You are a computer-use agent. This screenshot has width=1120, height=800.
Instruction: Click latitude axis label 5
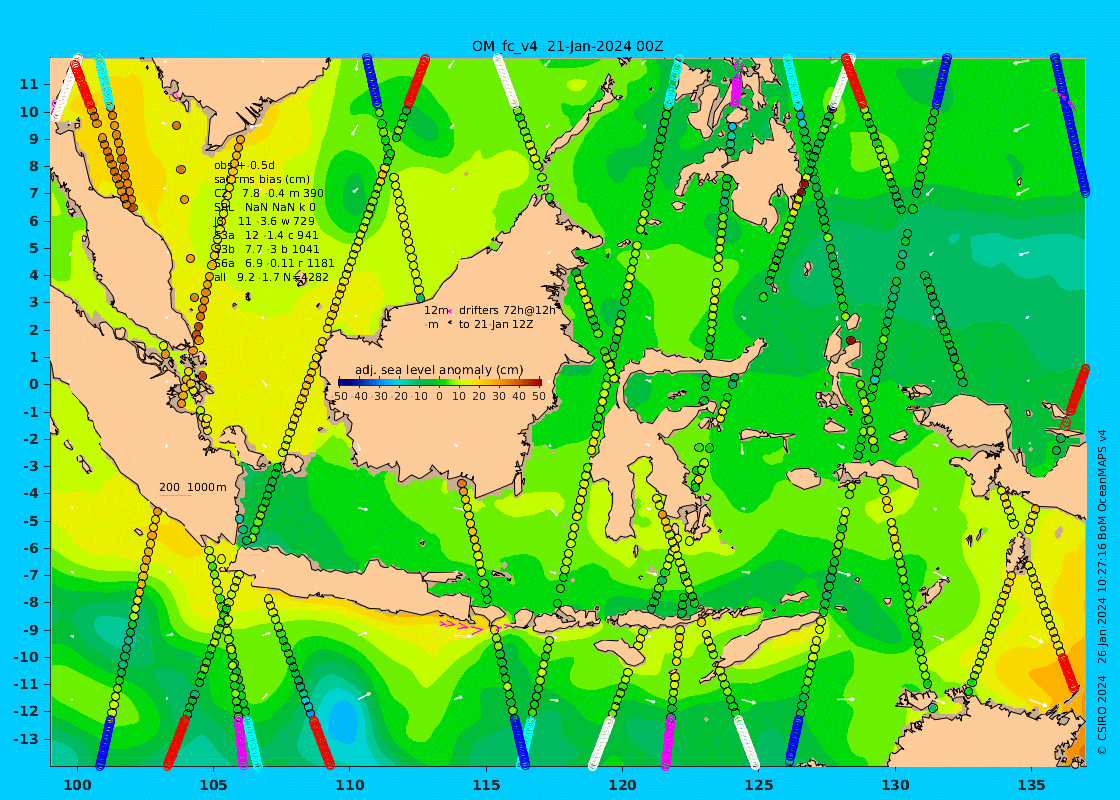[x=34, y=248]
